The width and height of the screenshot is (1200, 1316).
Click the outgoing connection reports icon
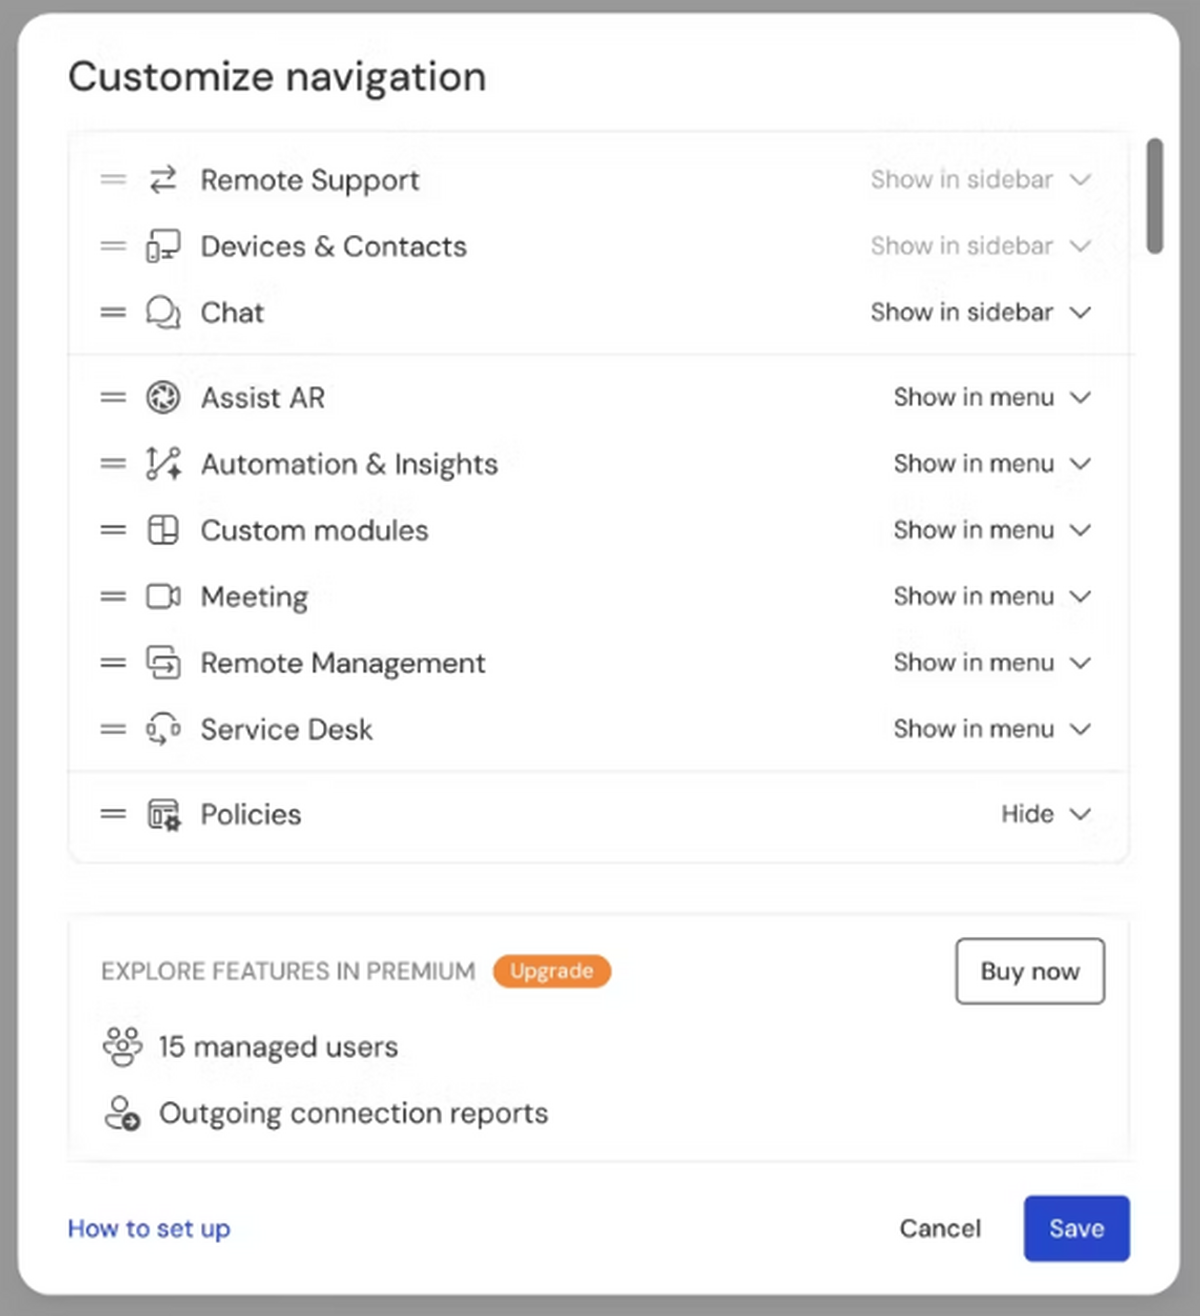click(123, 1113)
